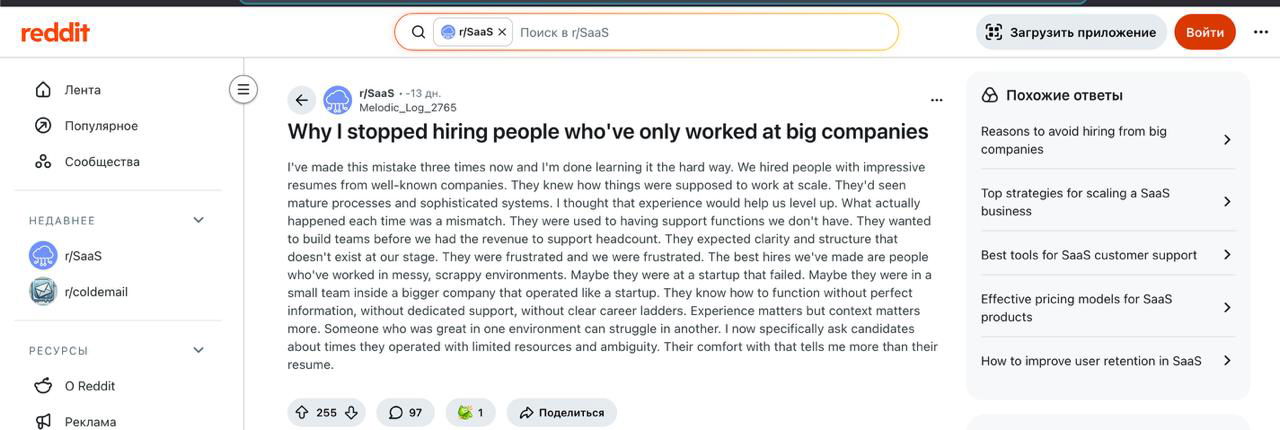Viewport: 1280px width, 430px height.
Task: Upvote the post
Action: 302,412
